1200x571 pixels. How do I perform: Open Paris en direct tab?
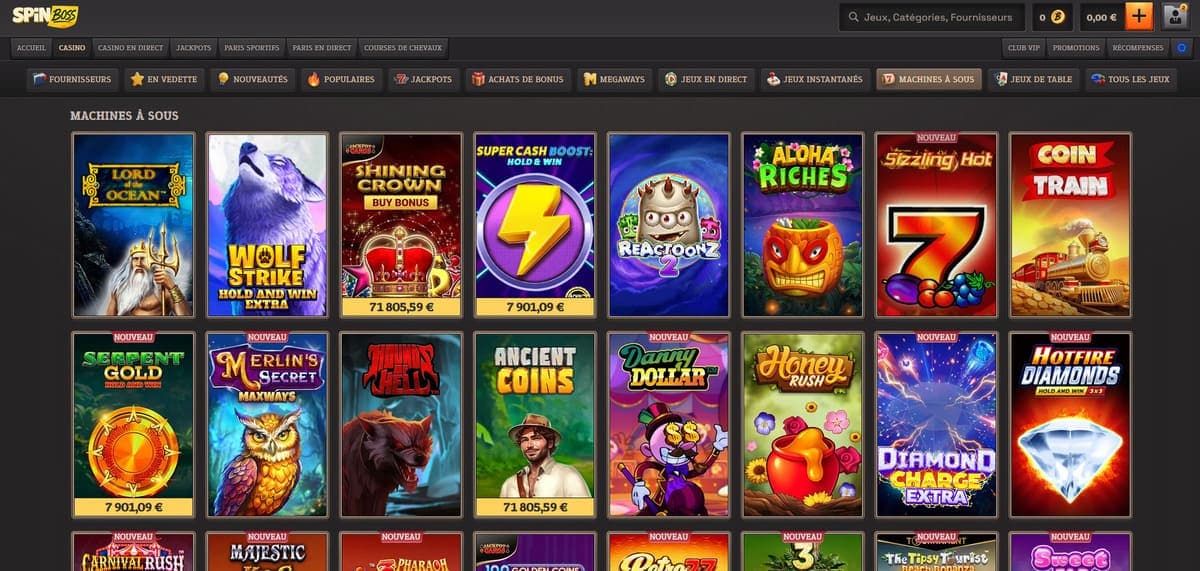click(x=322, y=47)
